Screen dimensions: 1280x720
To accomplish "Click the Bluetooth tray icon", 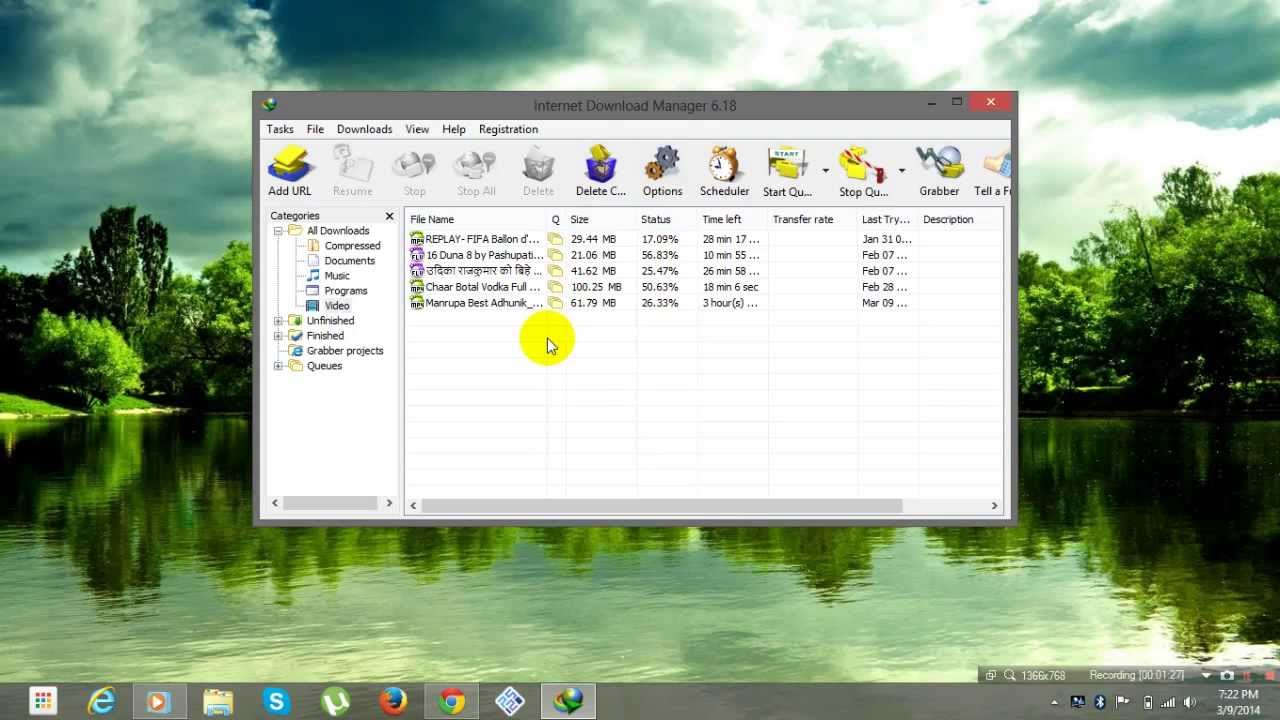I will tap(1099, 702).
